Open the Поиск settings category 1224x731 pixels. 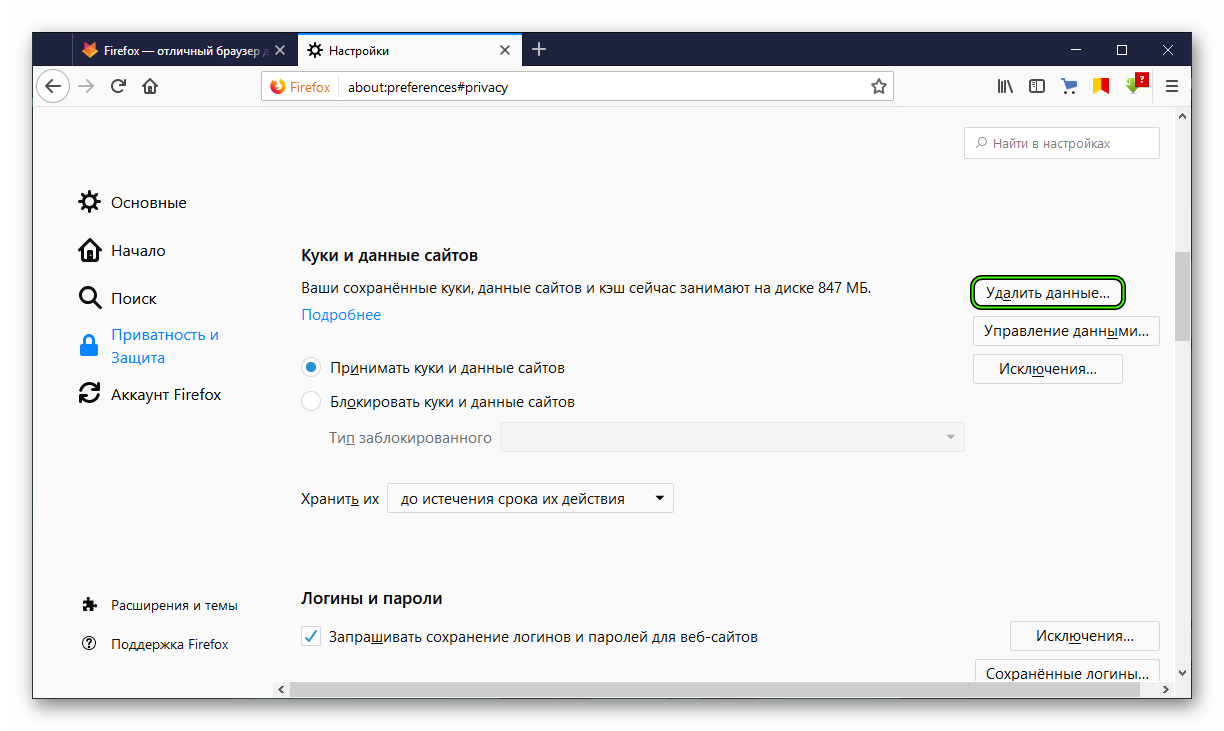pos(134,298)
